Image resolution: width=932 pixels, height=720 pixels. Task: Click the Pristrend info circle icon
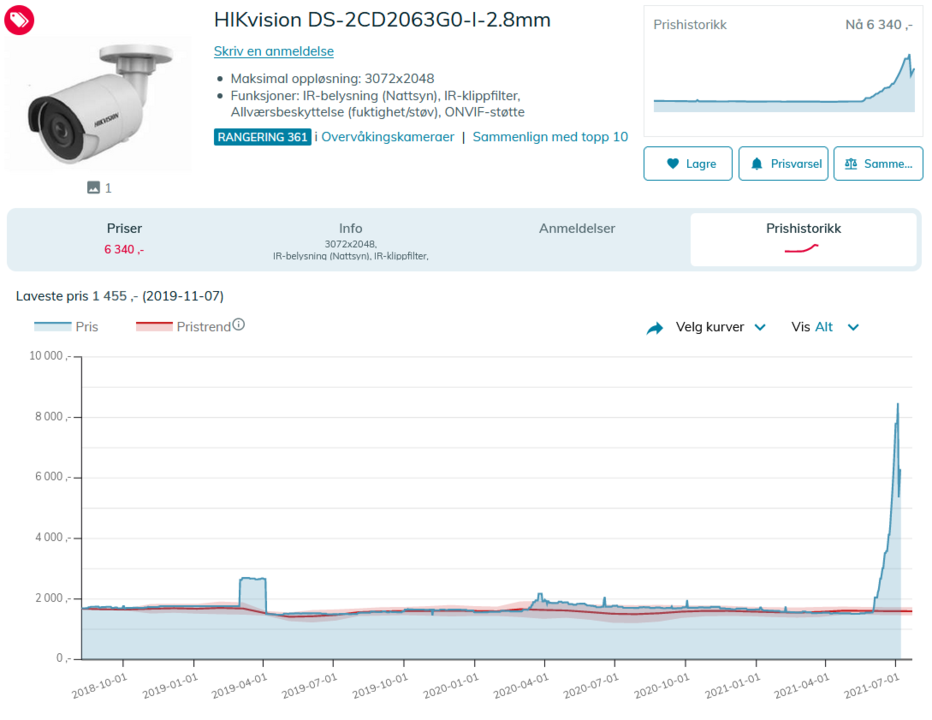tap(239, 325)
